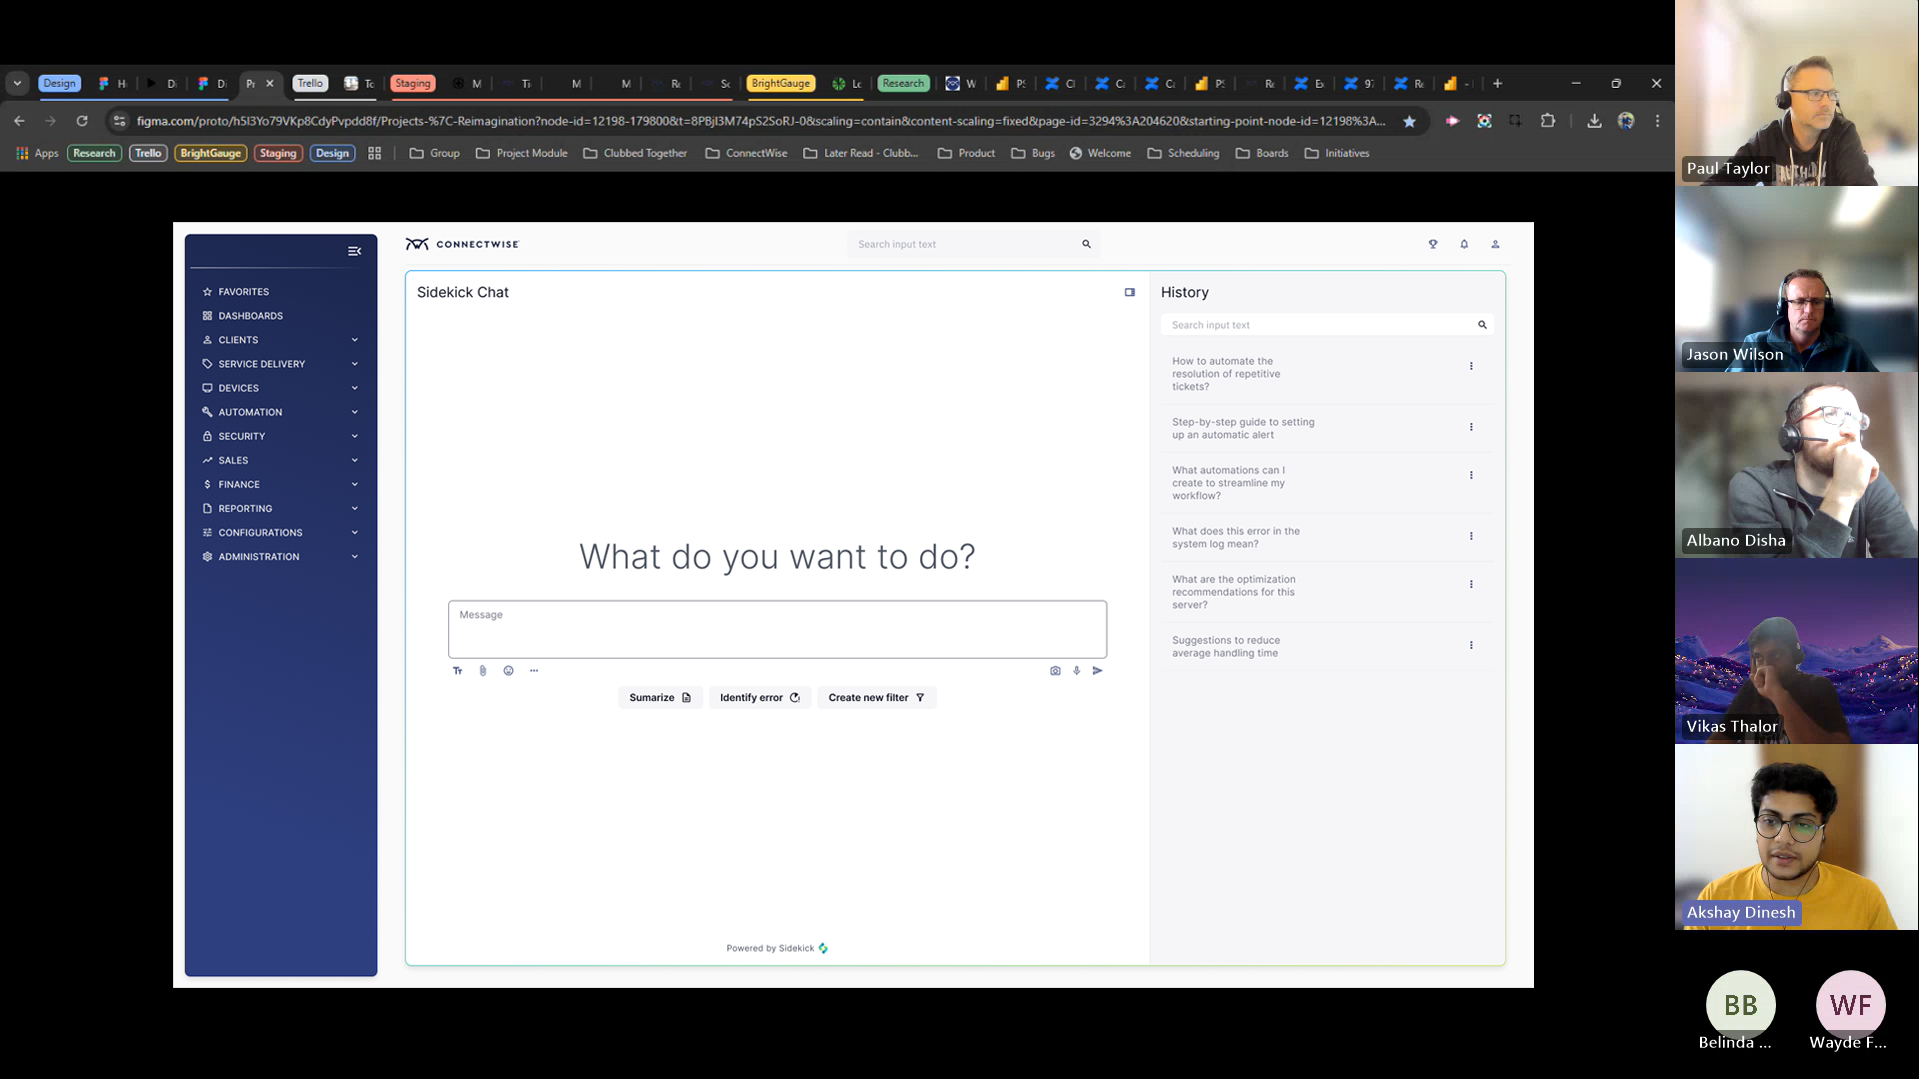Activate the microphone voice input icon
Image resolution: width=1919 pixels, height=1079 pixels.
(1077, 671)
